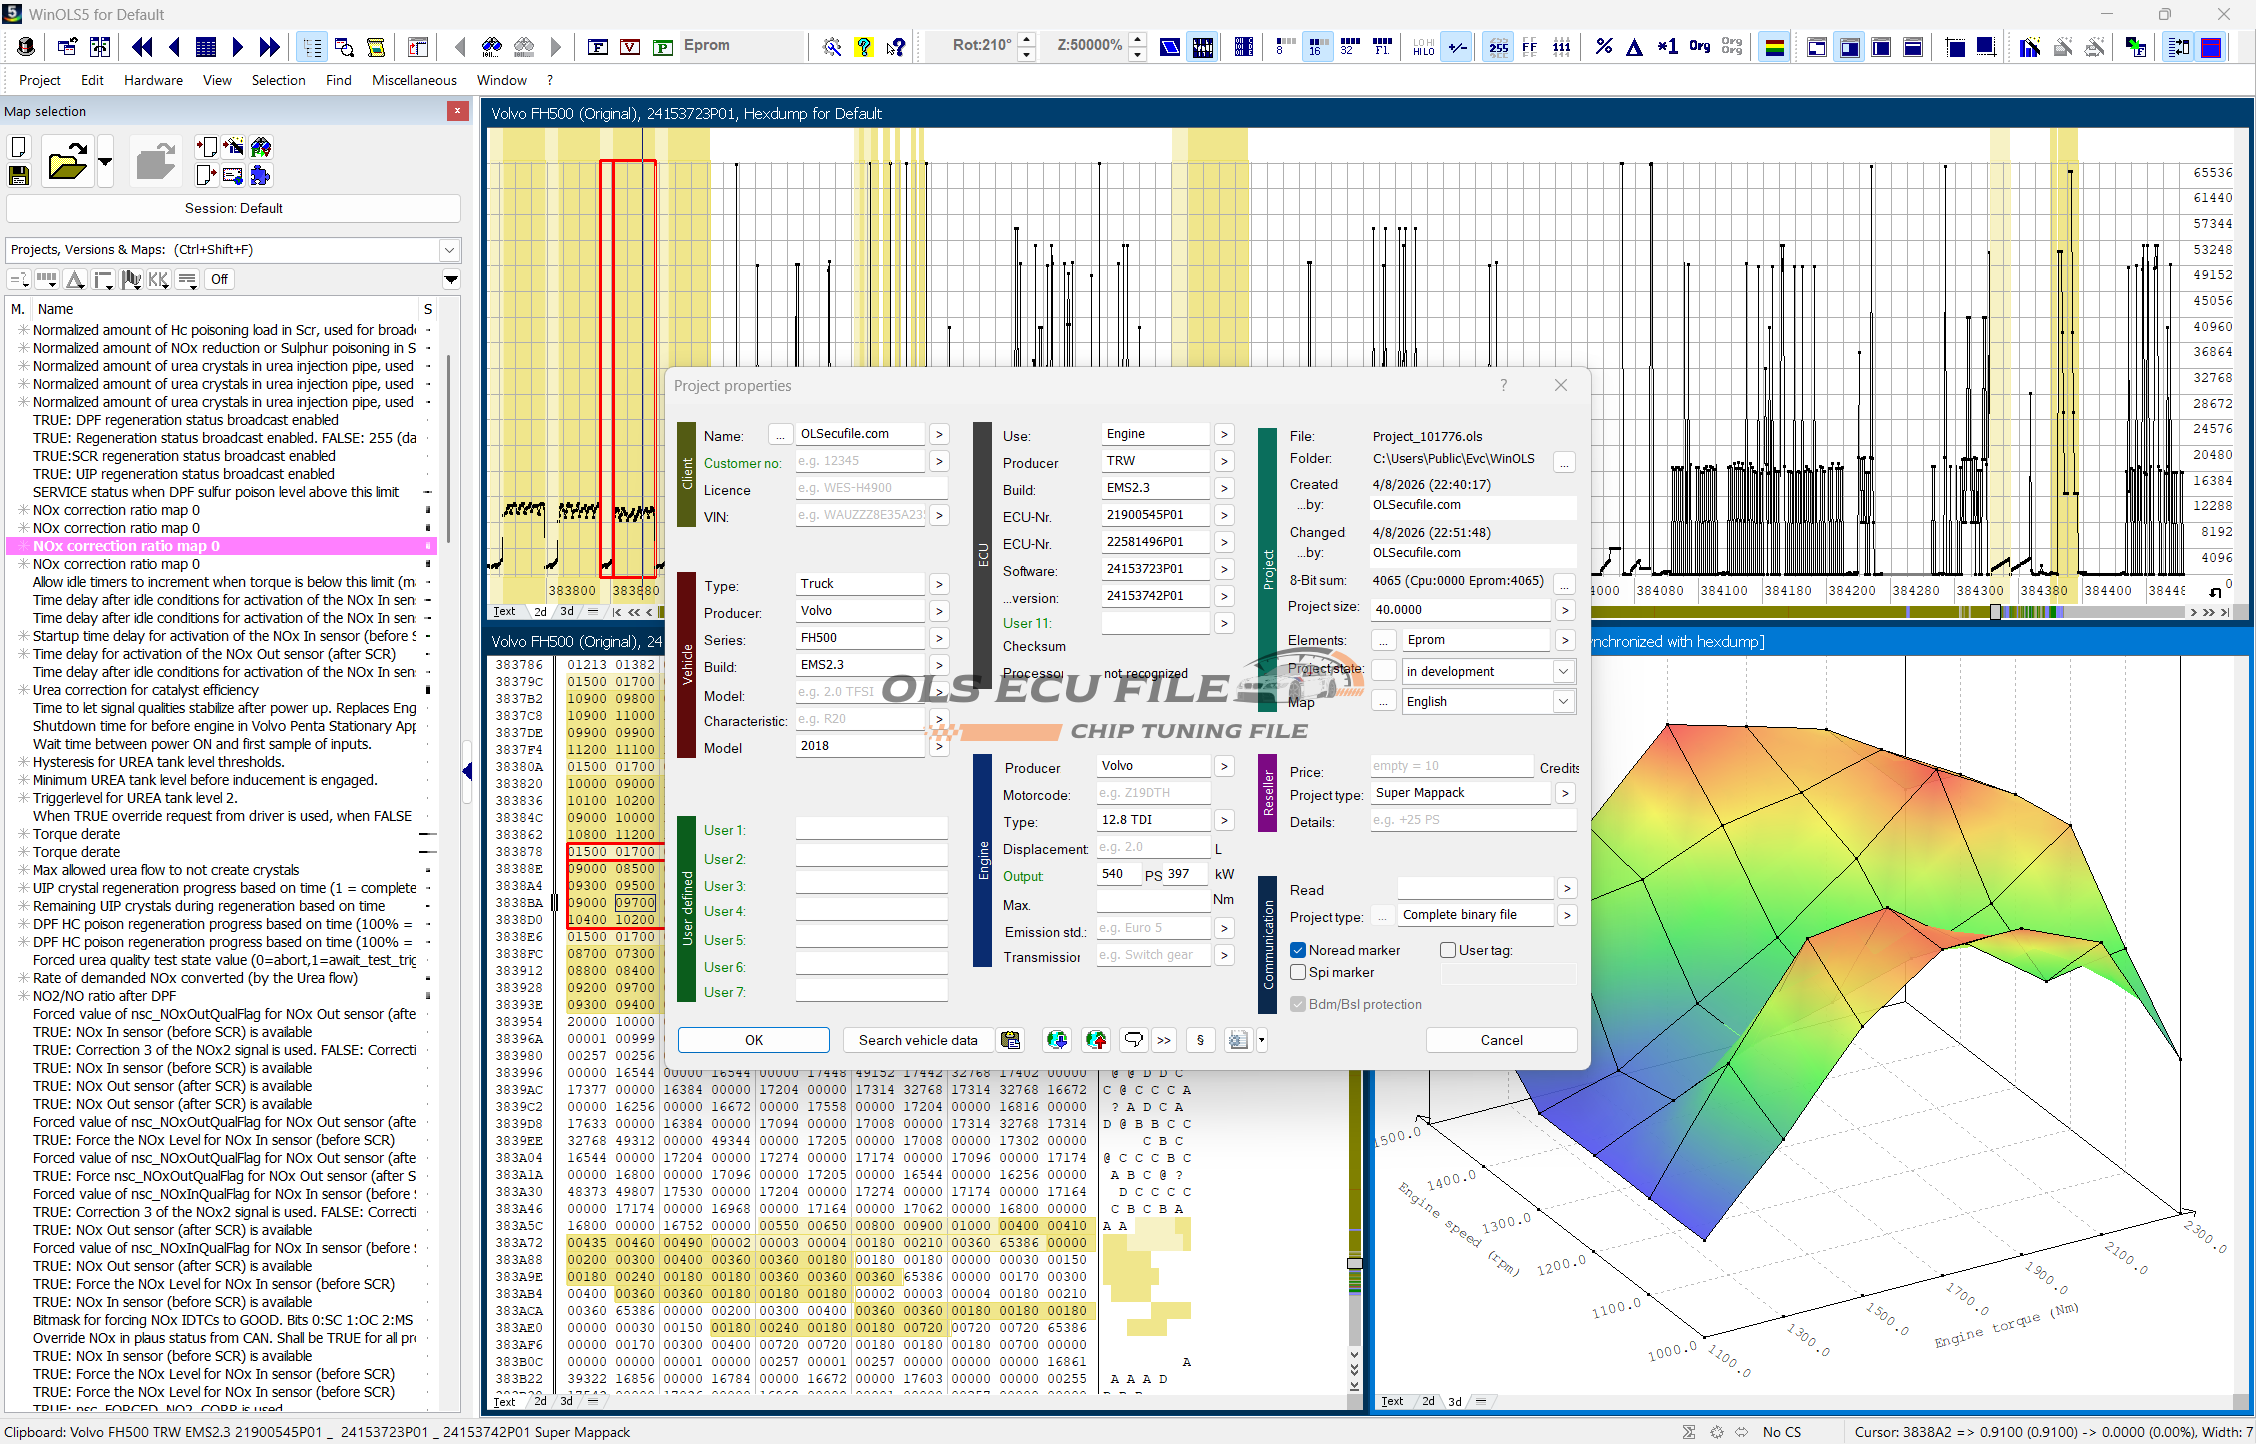
Task: Open the Miscellaneous menu
Action: tap(414, 80)
